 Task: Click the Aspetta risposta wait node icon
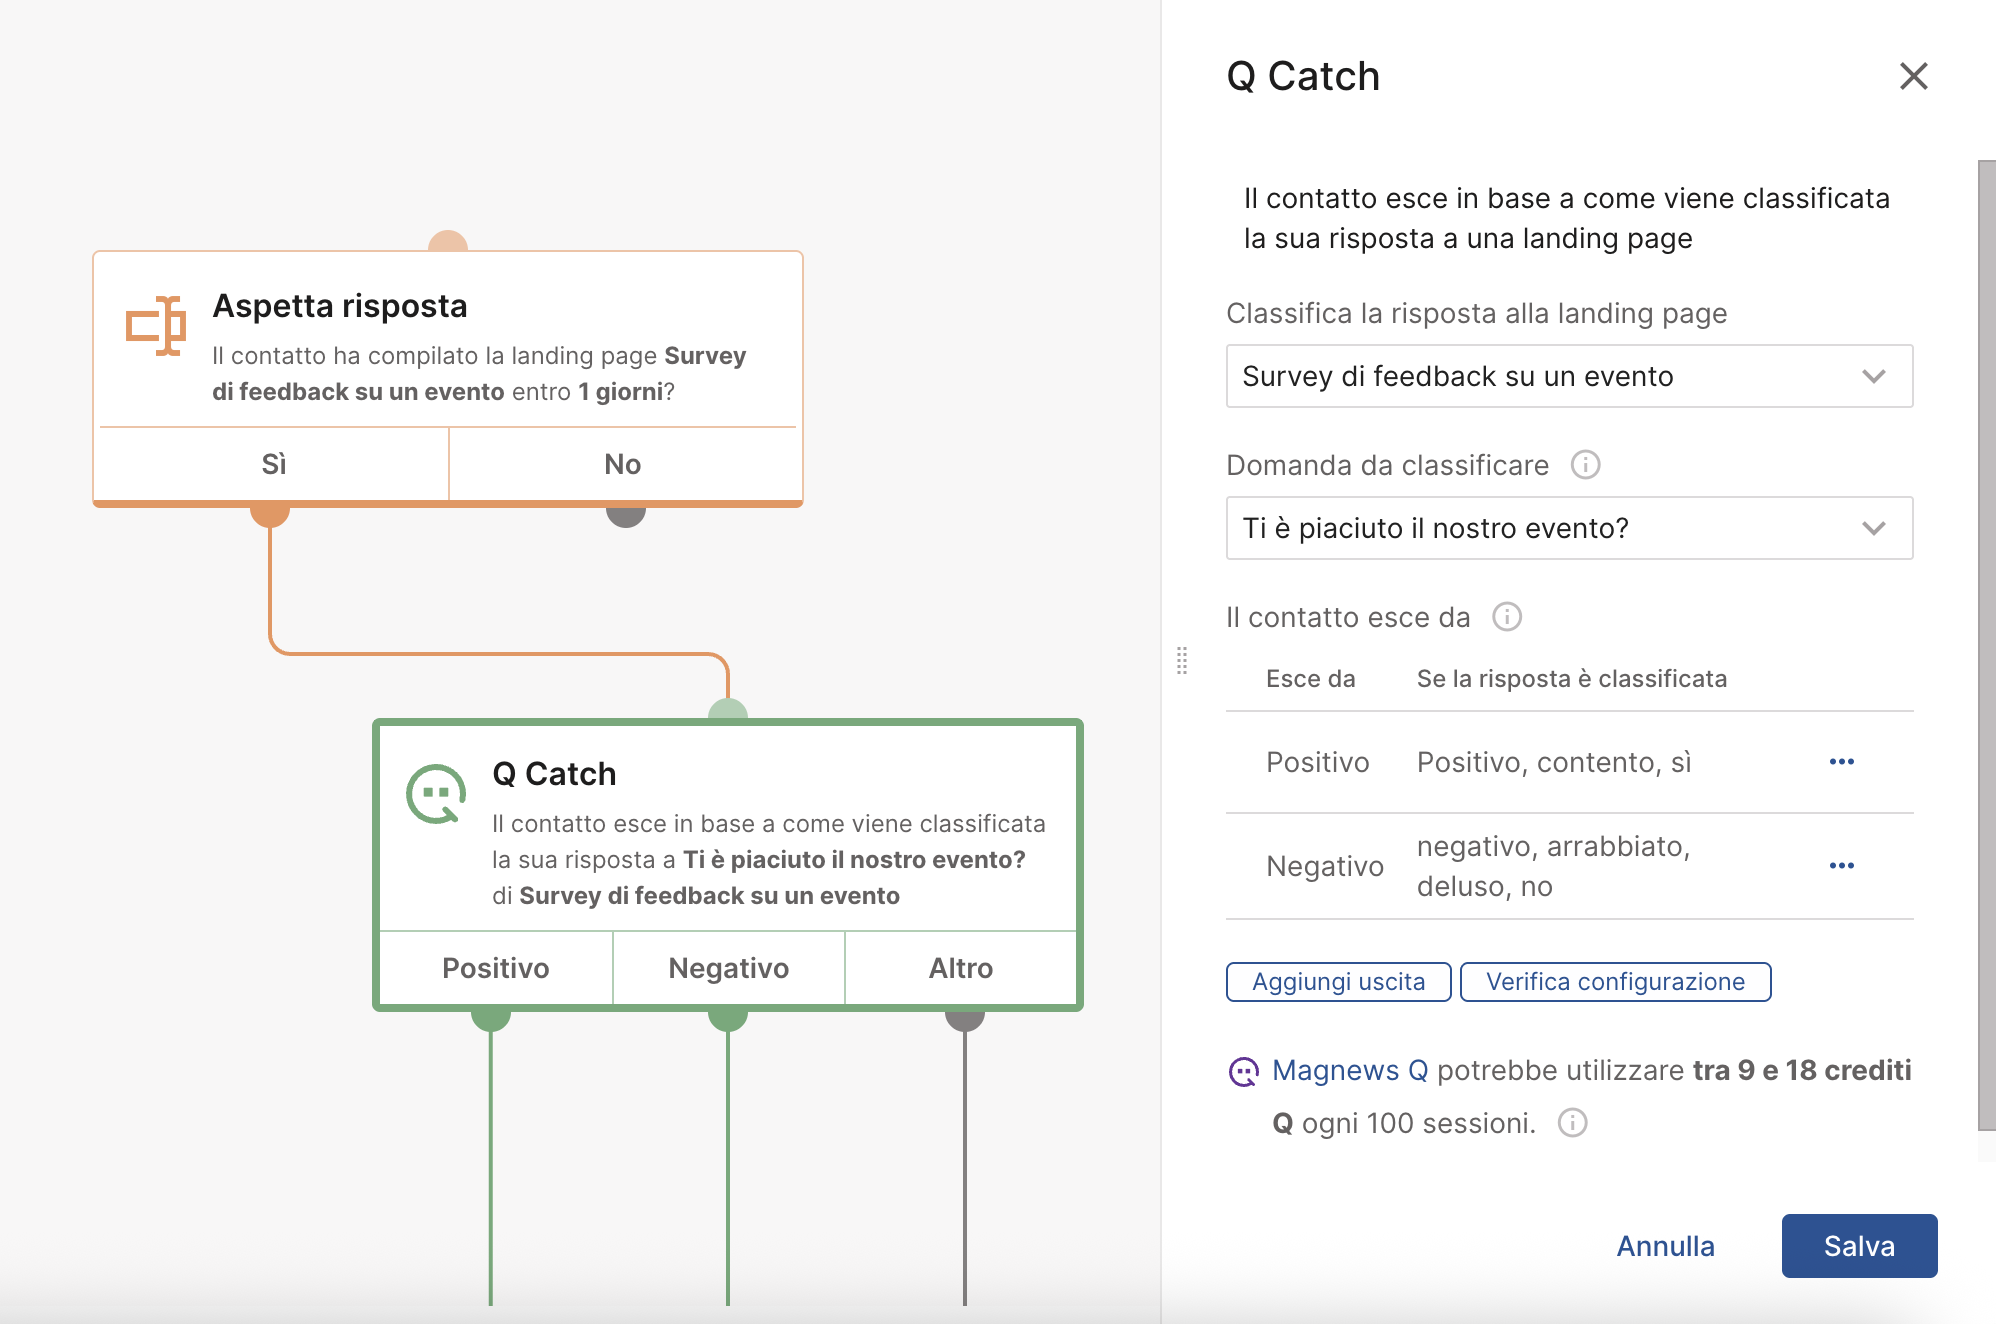(155, 325)
